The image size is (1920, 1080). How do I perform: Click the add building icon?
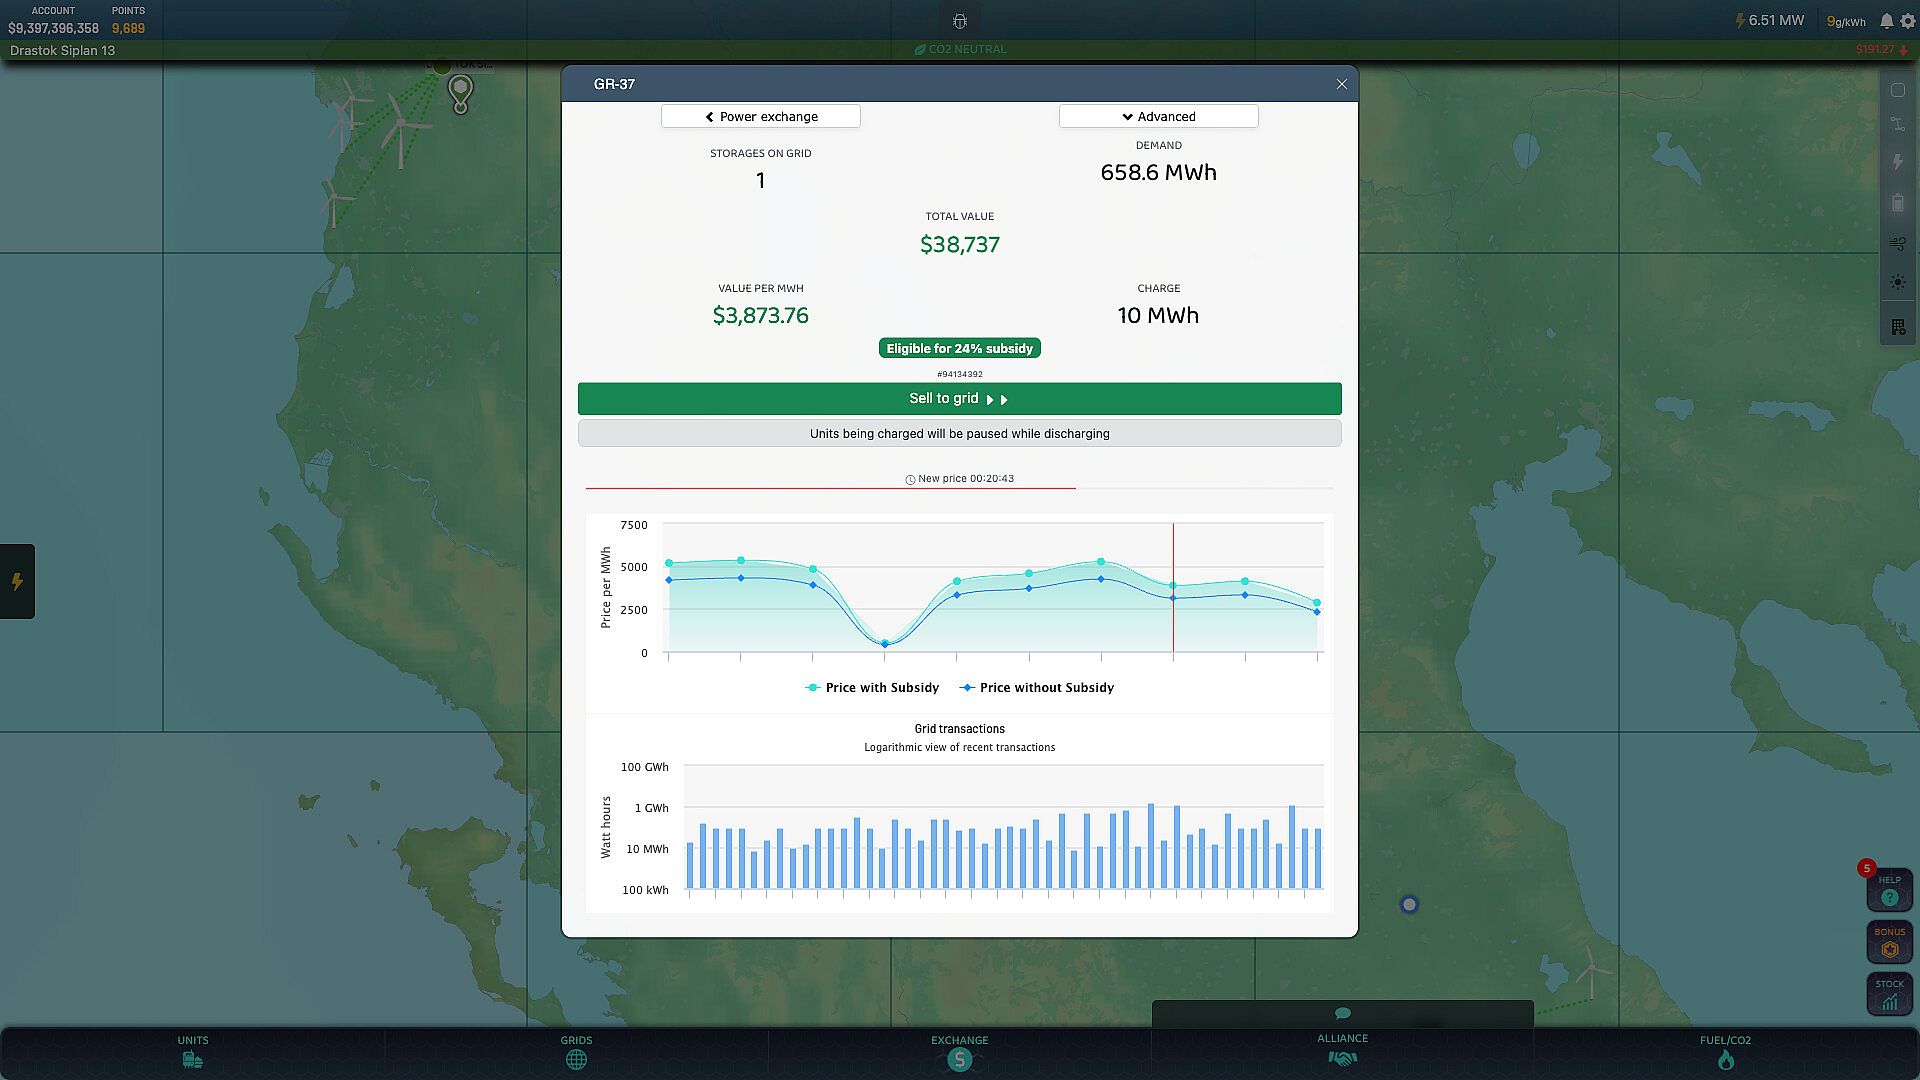1897,327
